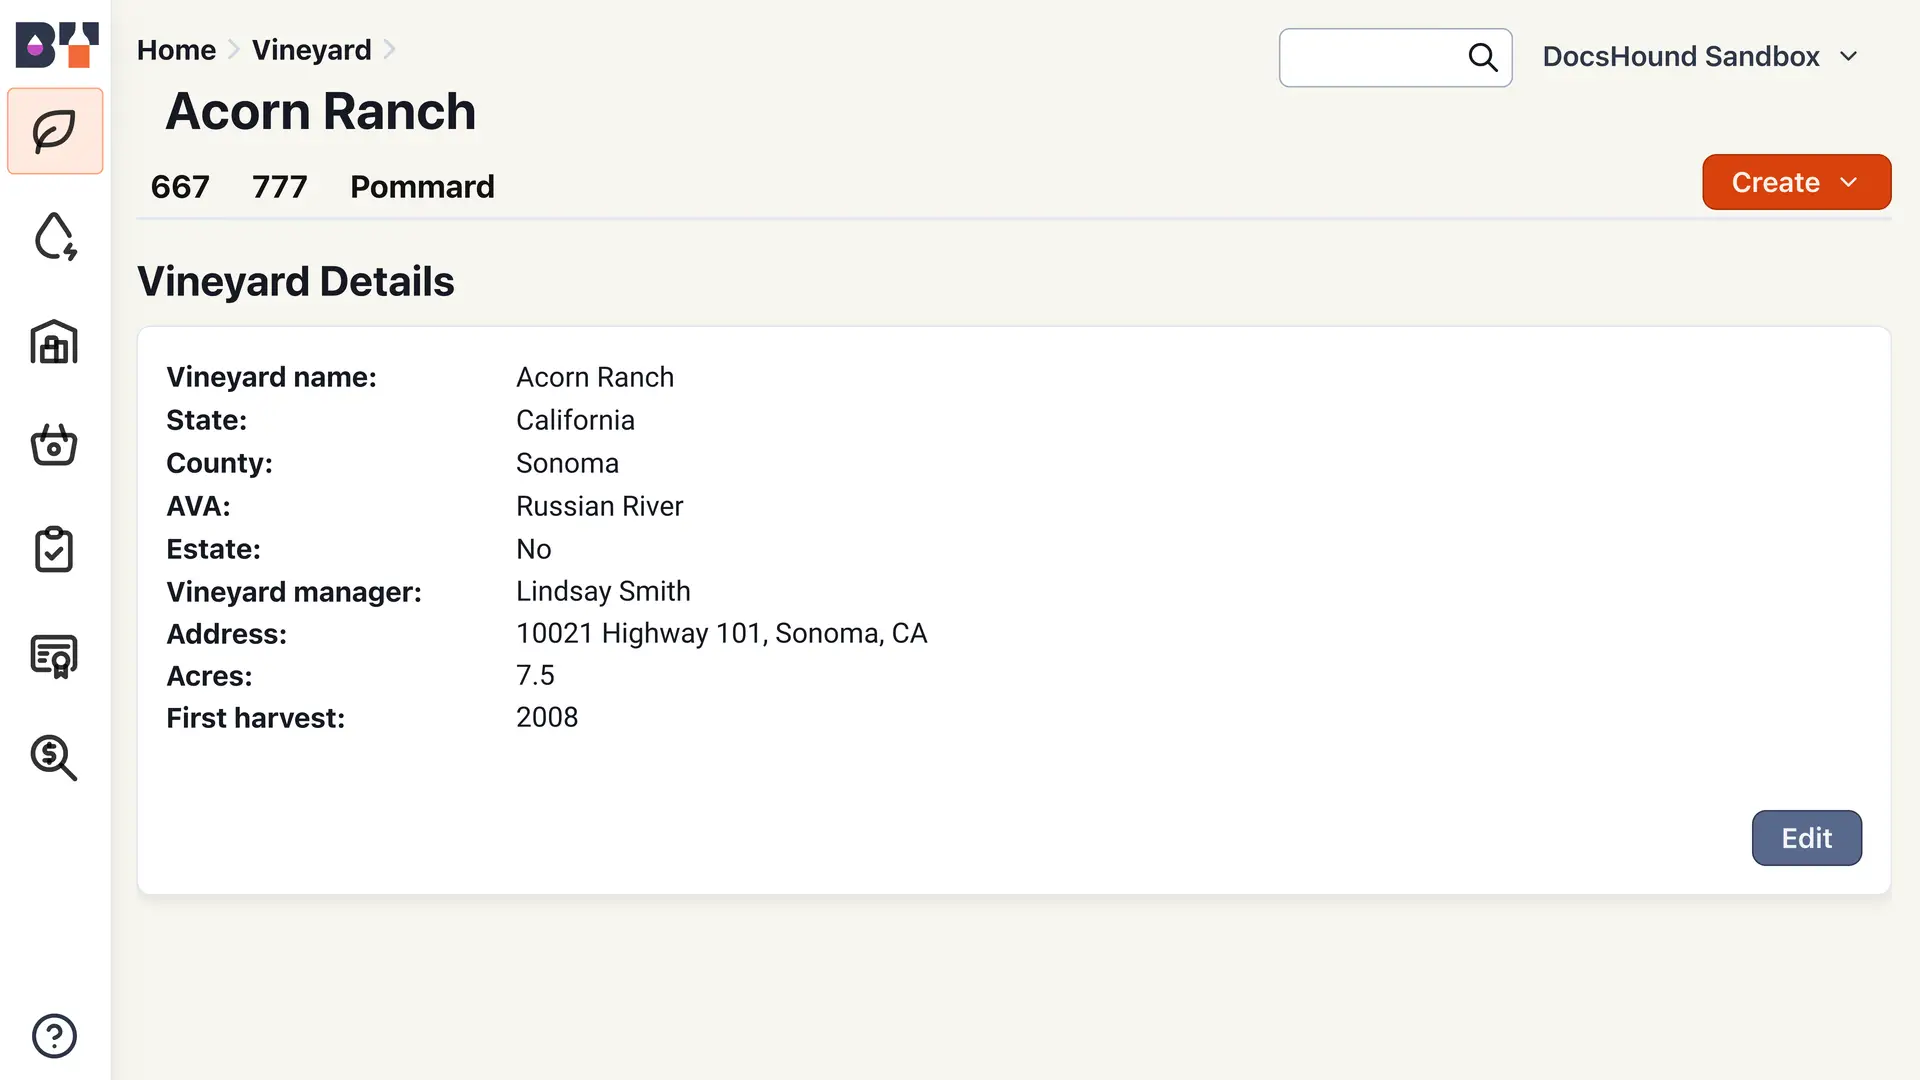
Task: Select the cost/search dollar icon
Action: [x=54, y=757]
